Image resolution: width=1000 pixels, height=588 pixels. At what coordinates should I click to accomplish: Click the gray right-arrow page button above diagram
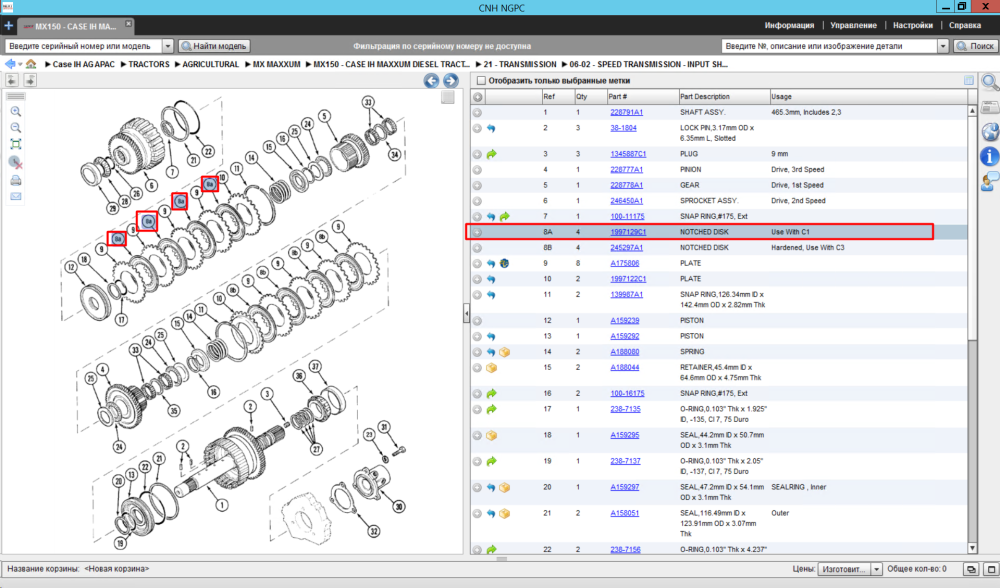pyautogui.click(x=30, y=80)
